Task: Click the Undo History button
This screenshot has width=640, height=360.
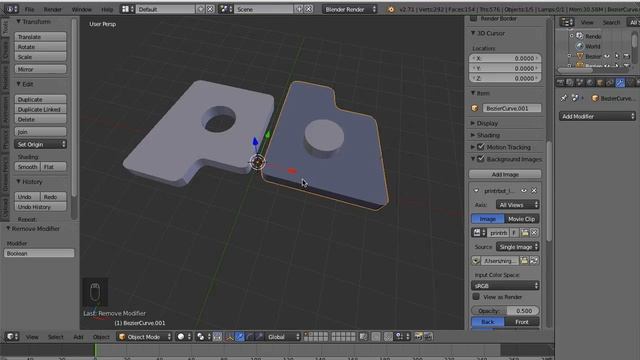Action: (x=40, y=207)
